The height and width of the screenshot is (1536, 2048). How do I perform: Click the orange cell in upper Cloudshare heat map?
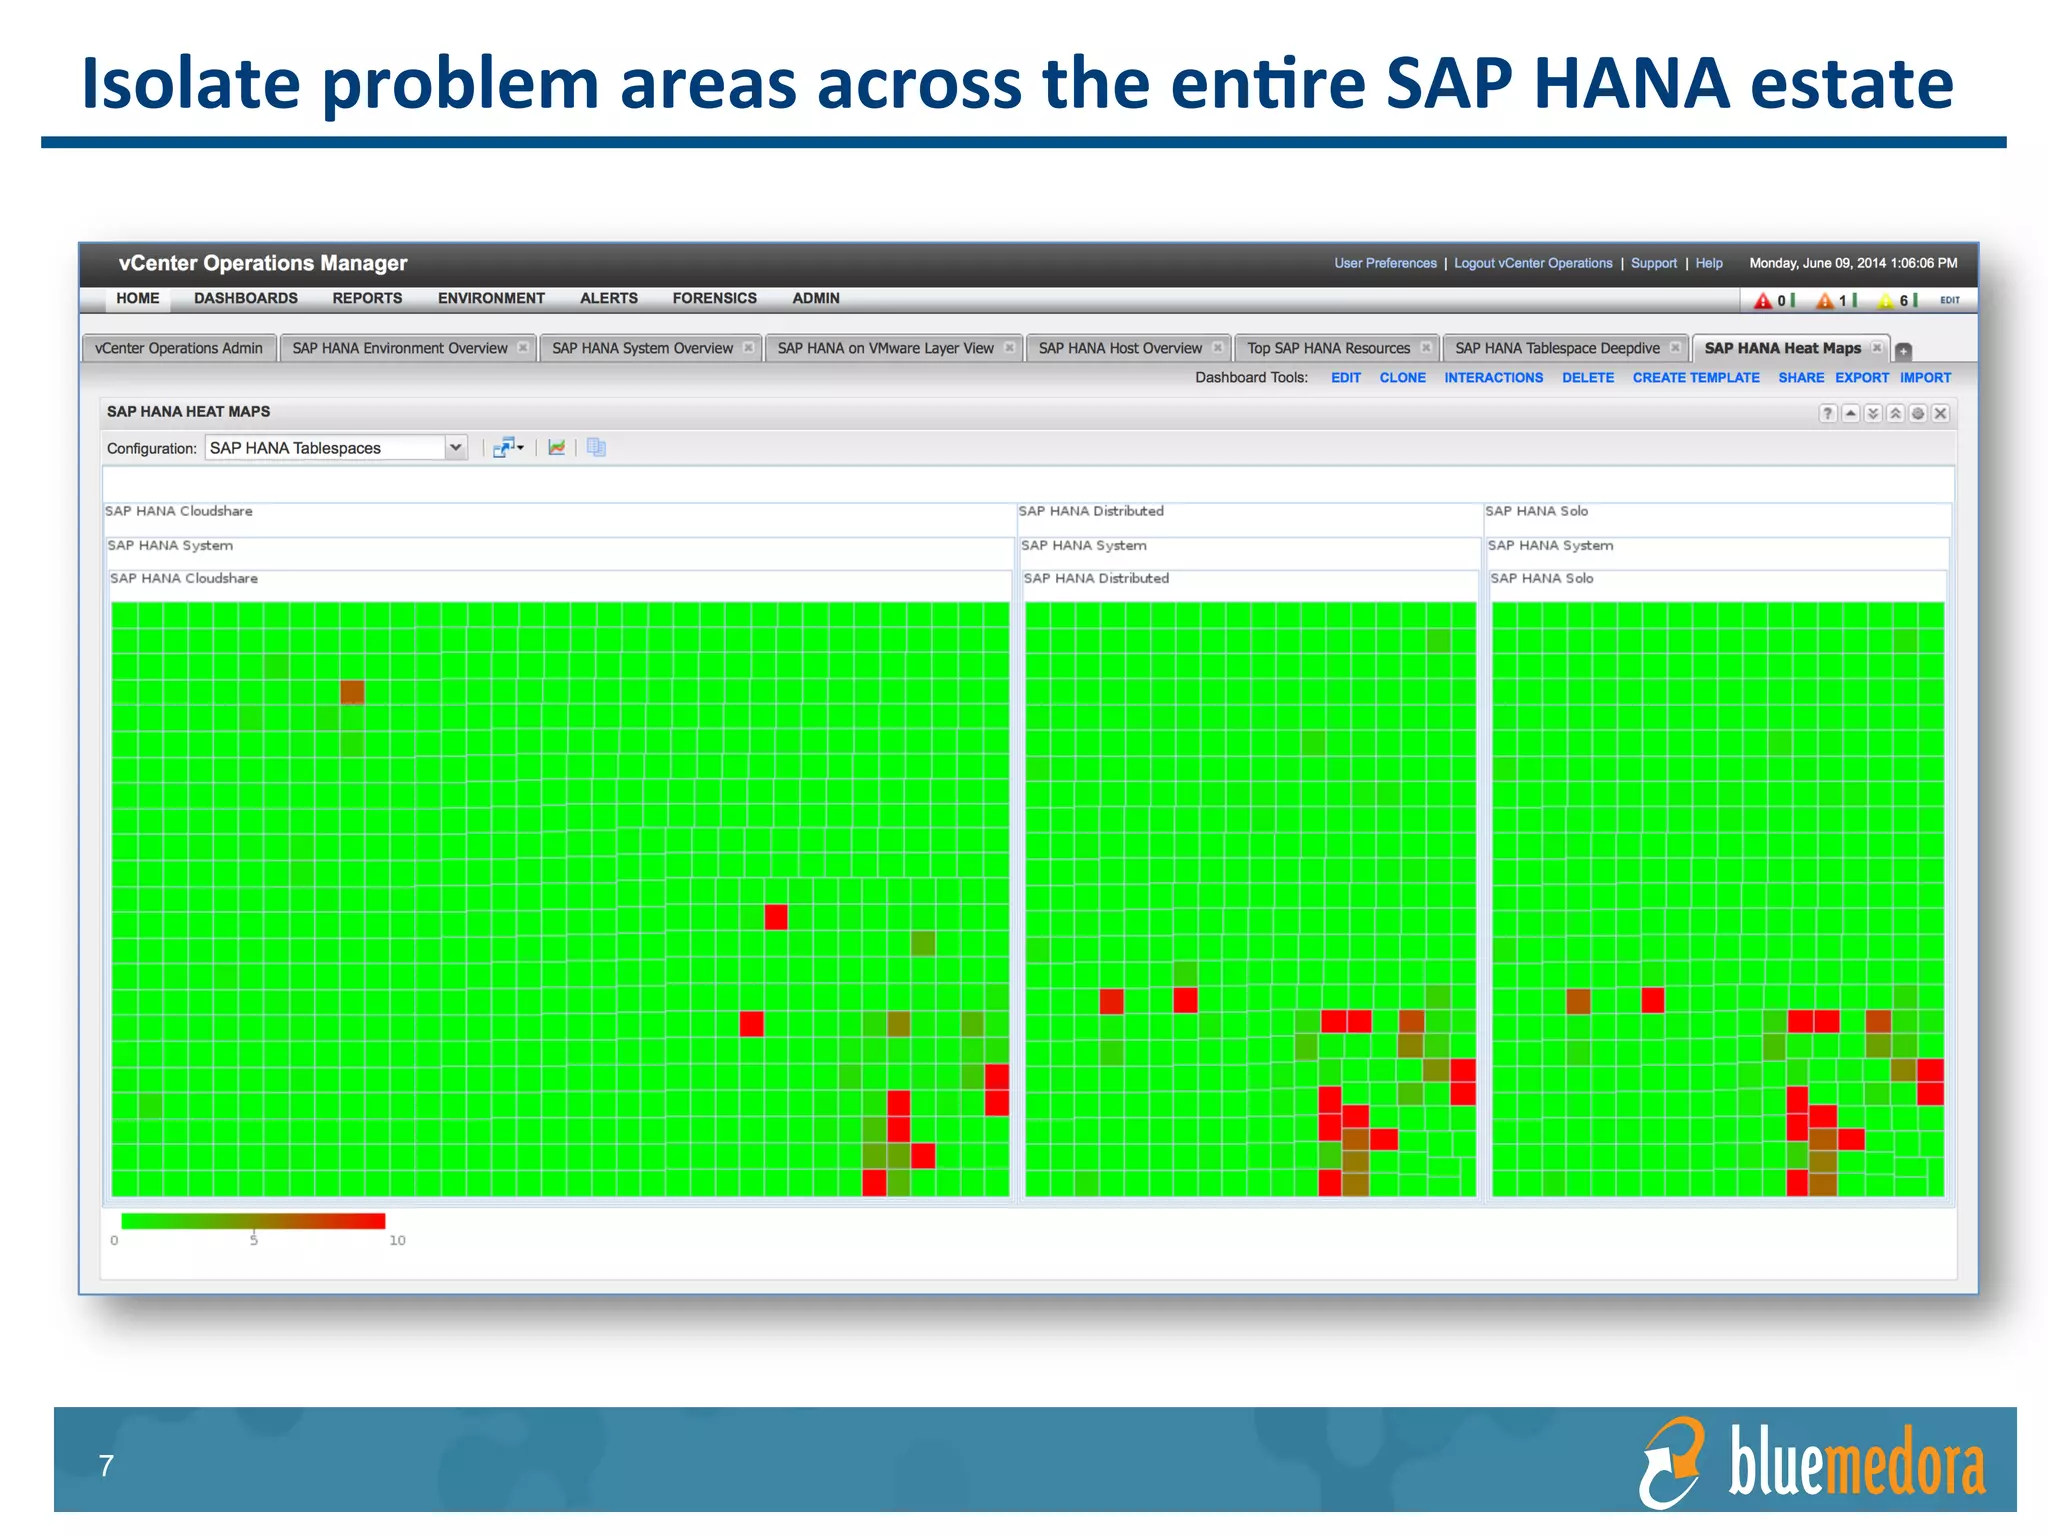pyautogui.click(x=352, y=692)
